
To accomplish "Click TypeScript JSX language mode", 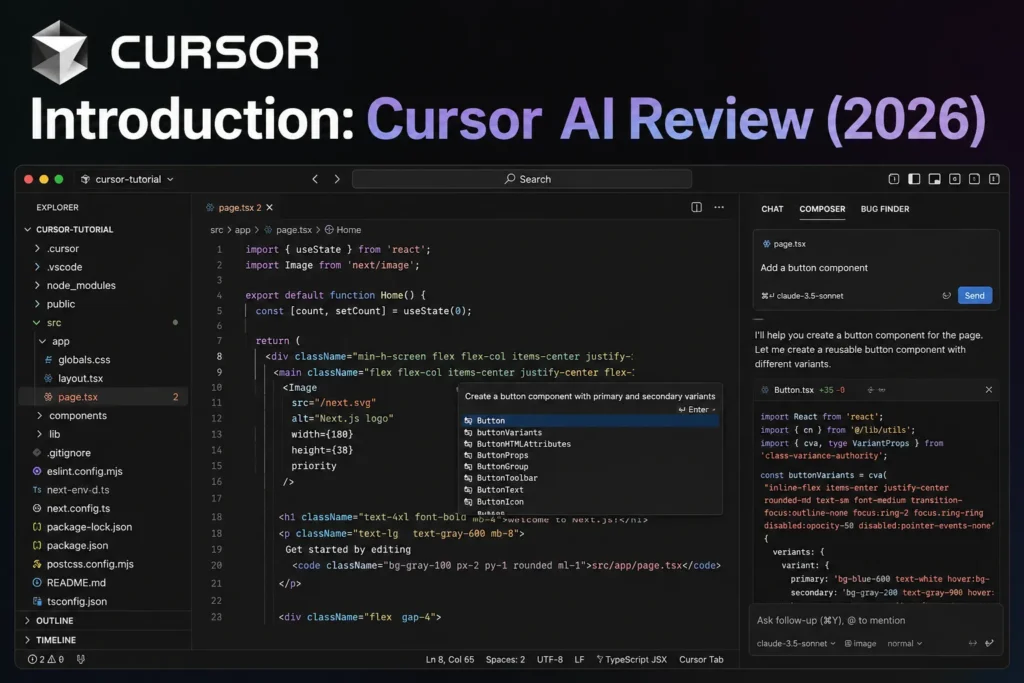I will tap(632, 659).
